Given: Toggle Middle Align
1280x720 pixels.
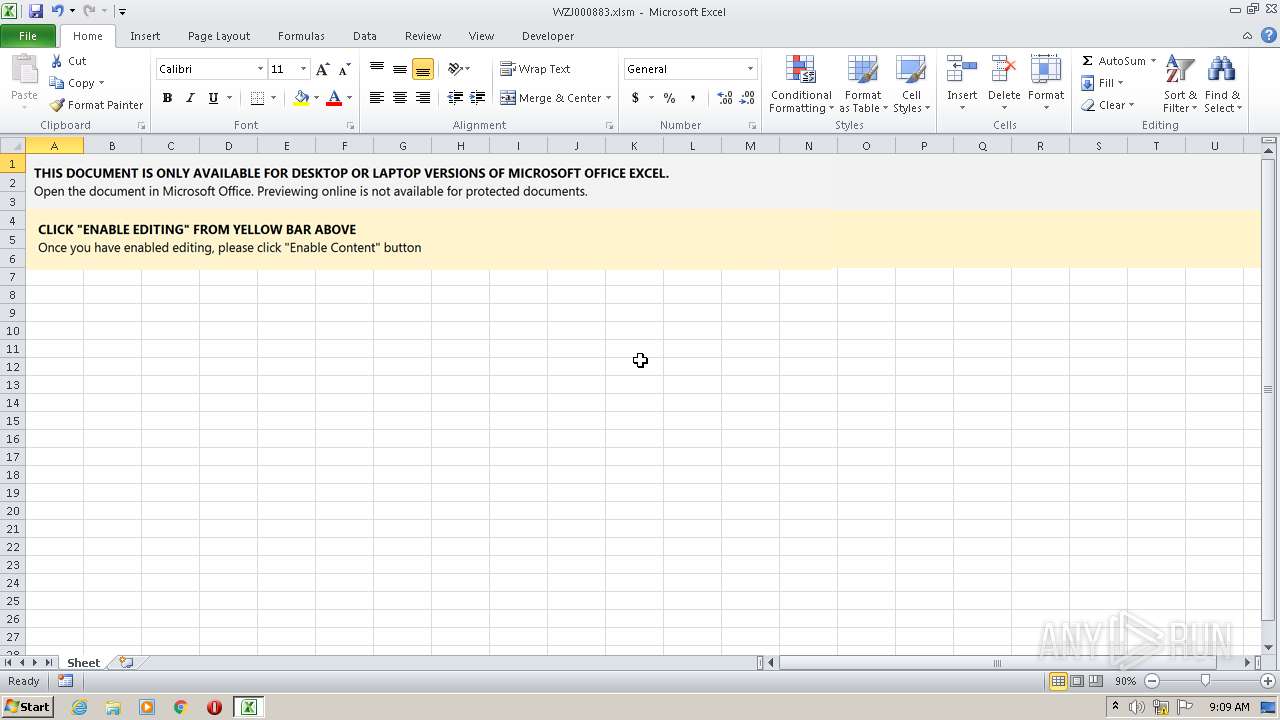Looking at the screenshot, I should pos(400,69).
